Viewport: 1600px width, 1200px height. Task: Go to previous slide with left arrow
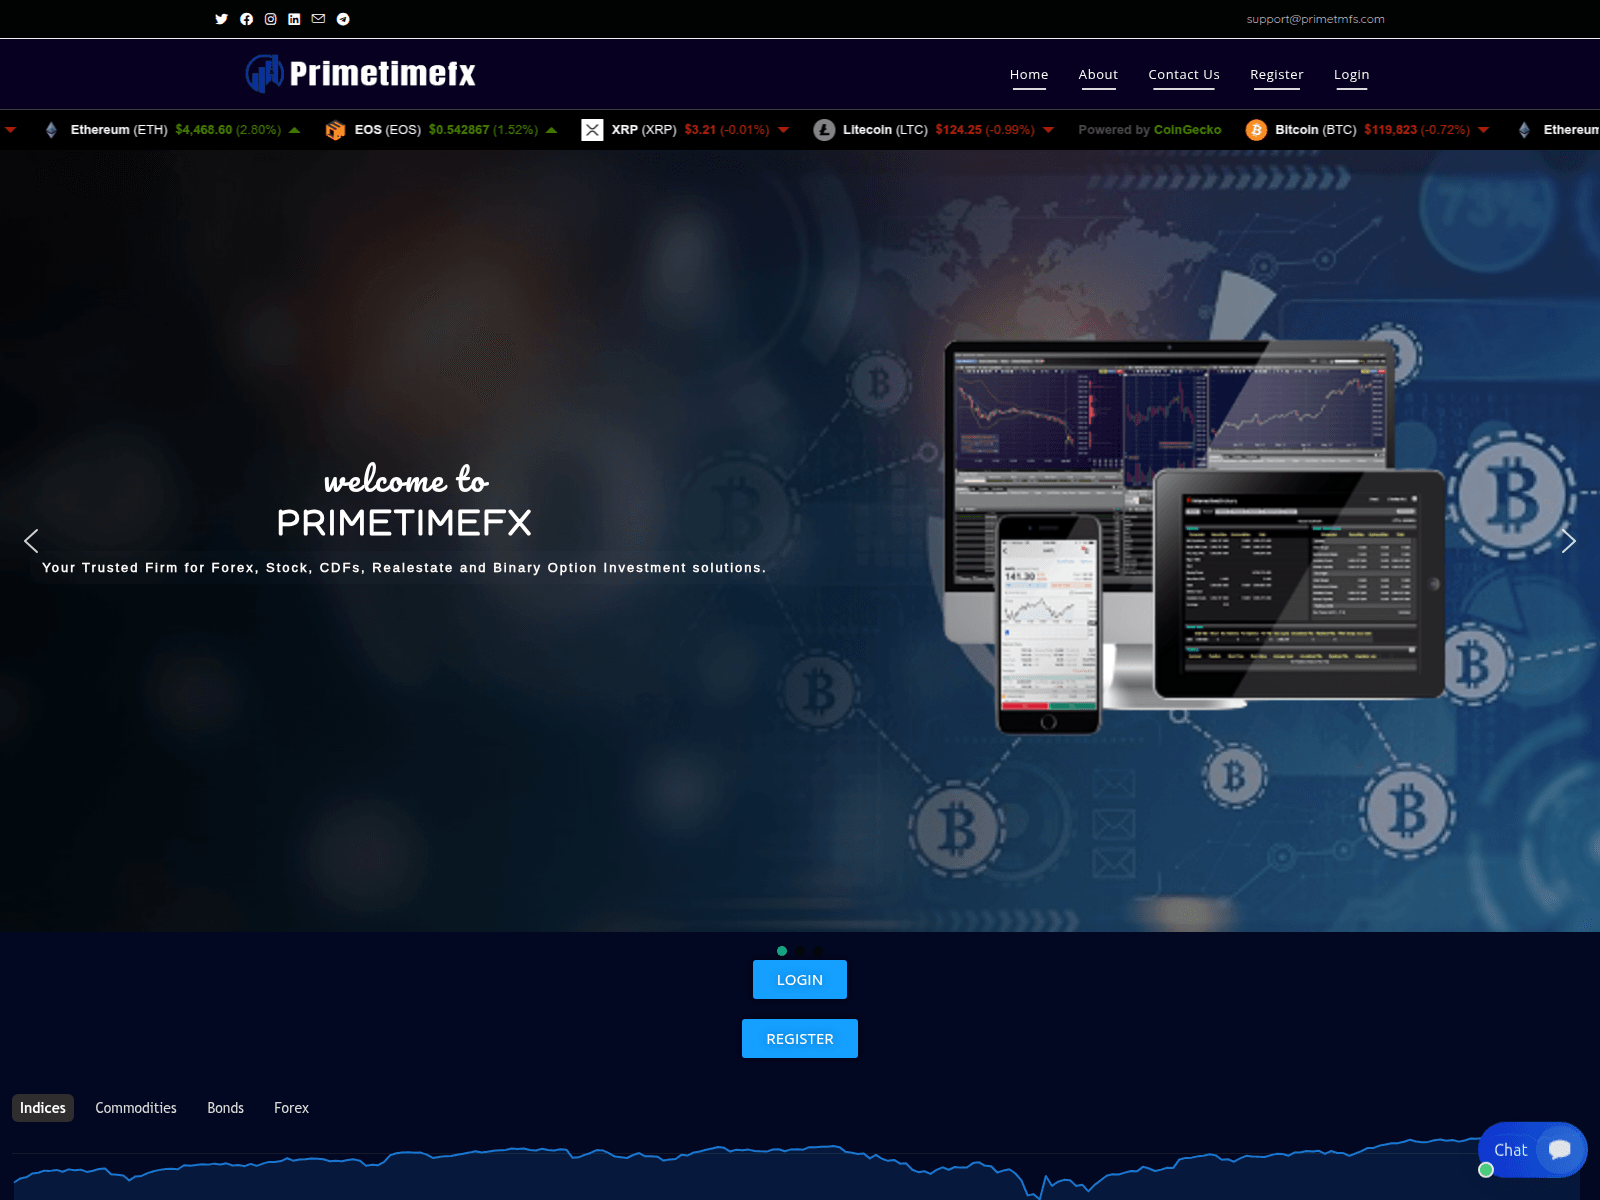(x=31, y=541)
